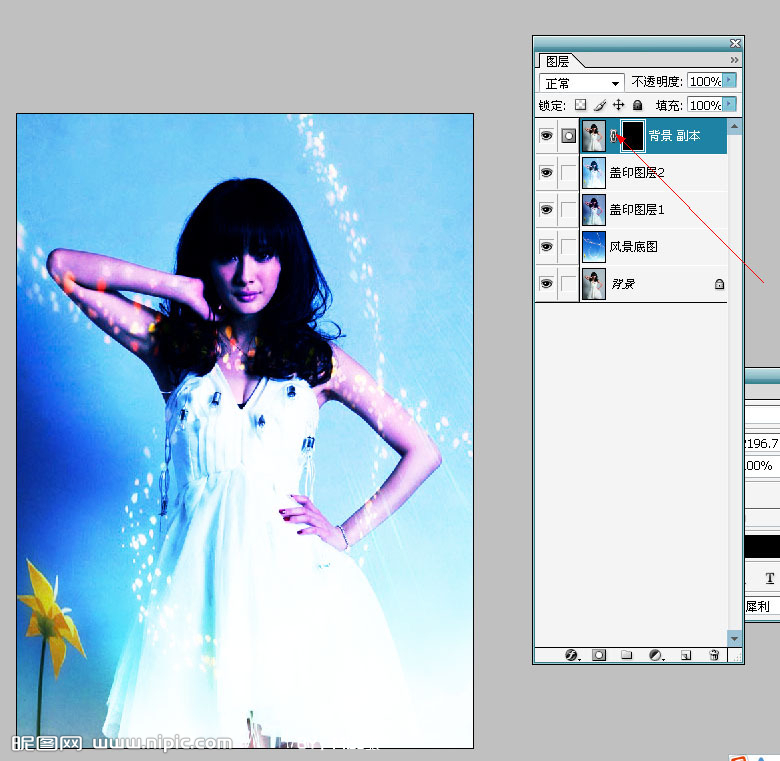Image resolution: width=780 pixels, height=761 pixels.
Task: Hide the 盖印图层2 layer
Action: click(546, 173)
